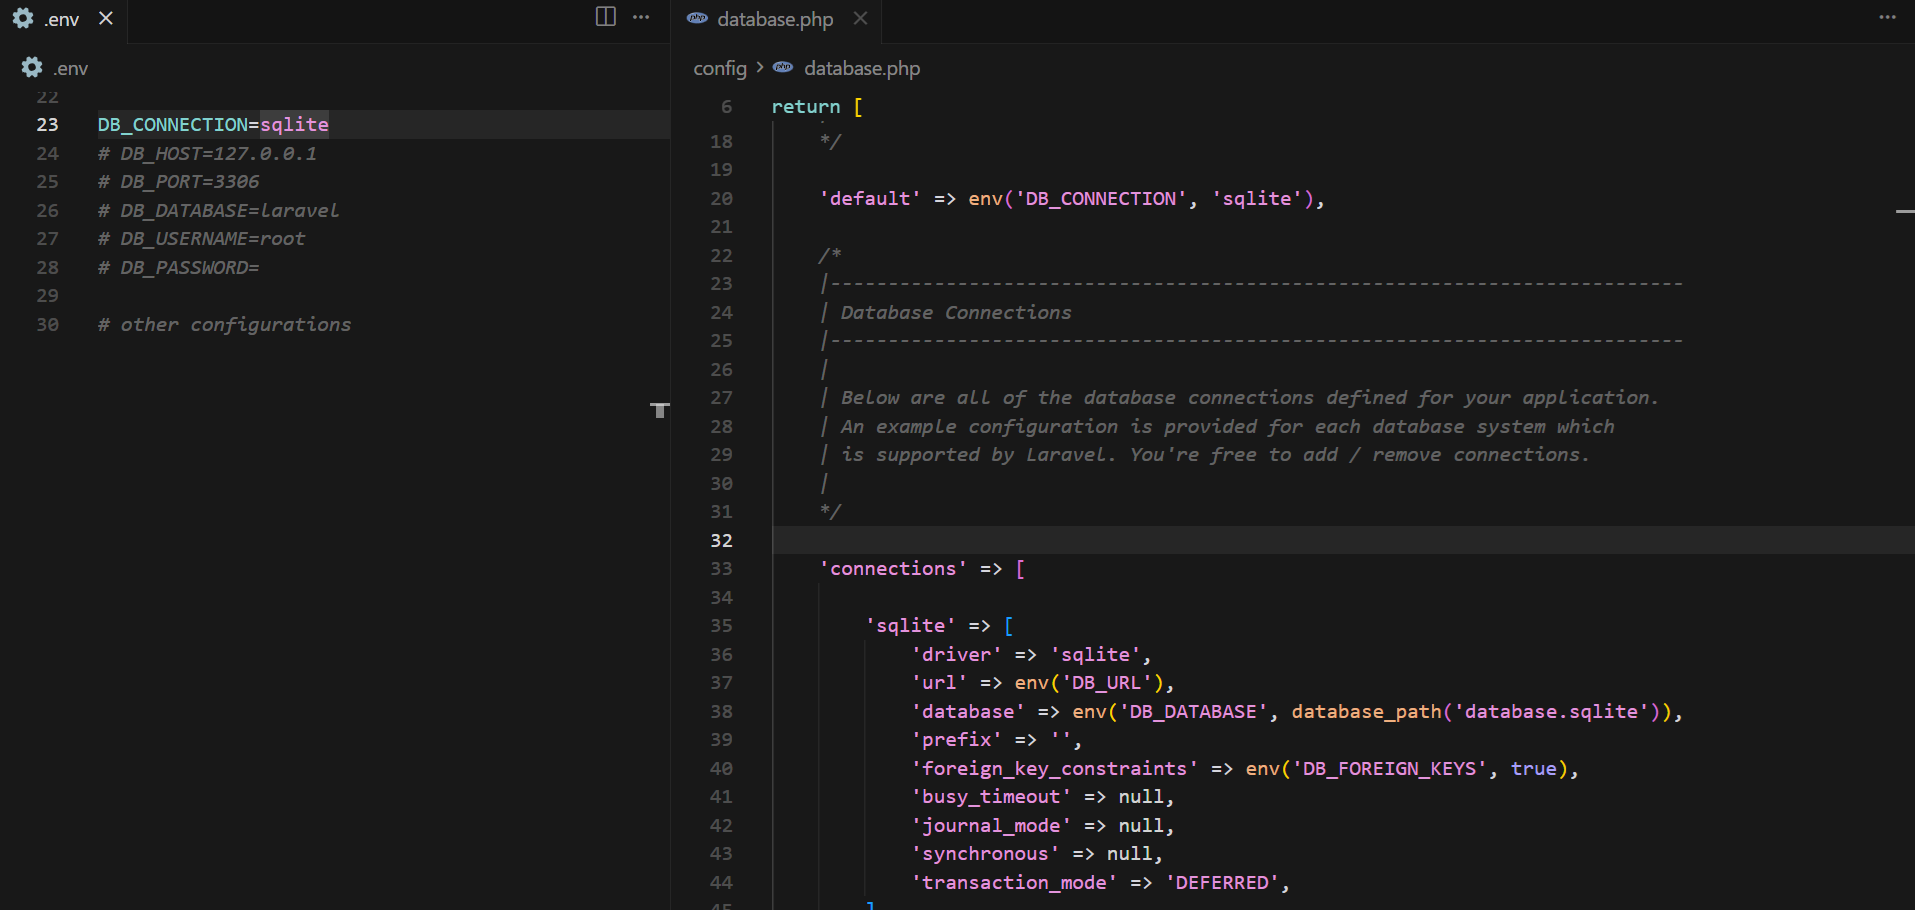Click the 'connections' key on line 33

(892, 569)
